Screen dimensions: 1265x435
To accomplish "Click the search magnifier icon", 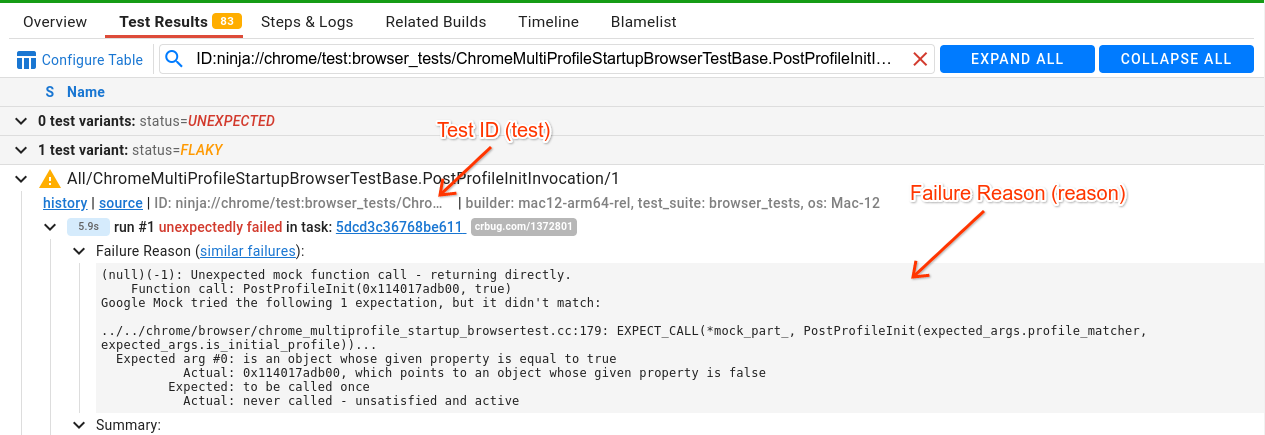I will point(175,60).
